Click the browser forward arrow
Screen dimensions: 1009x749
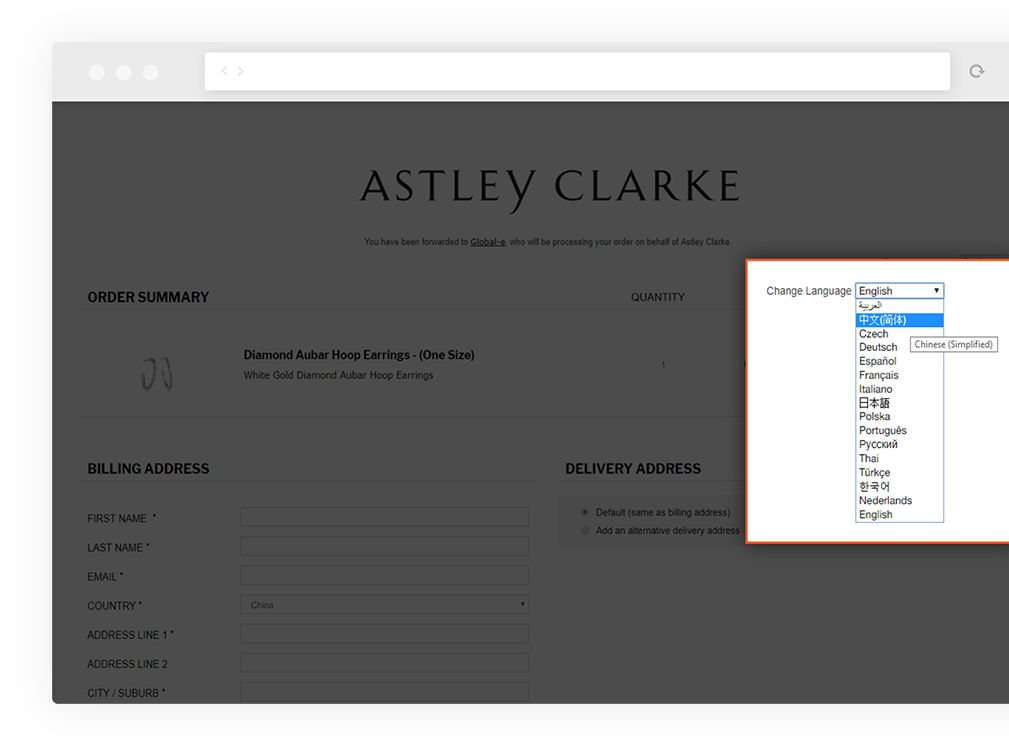[x=241, y=71]
